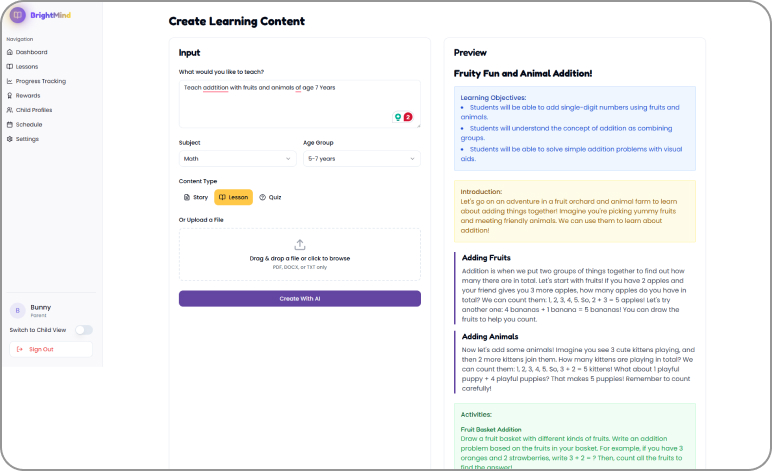772x471 pixels.
Task: Open Dashboard from the home icon
Action: (x=9, y=52)
